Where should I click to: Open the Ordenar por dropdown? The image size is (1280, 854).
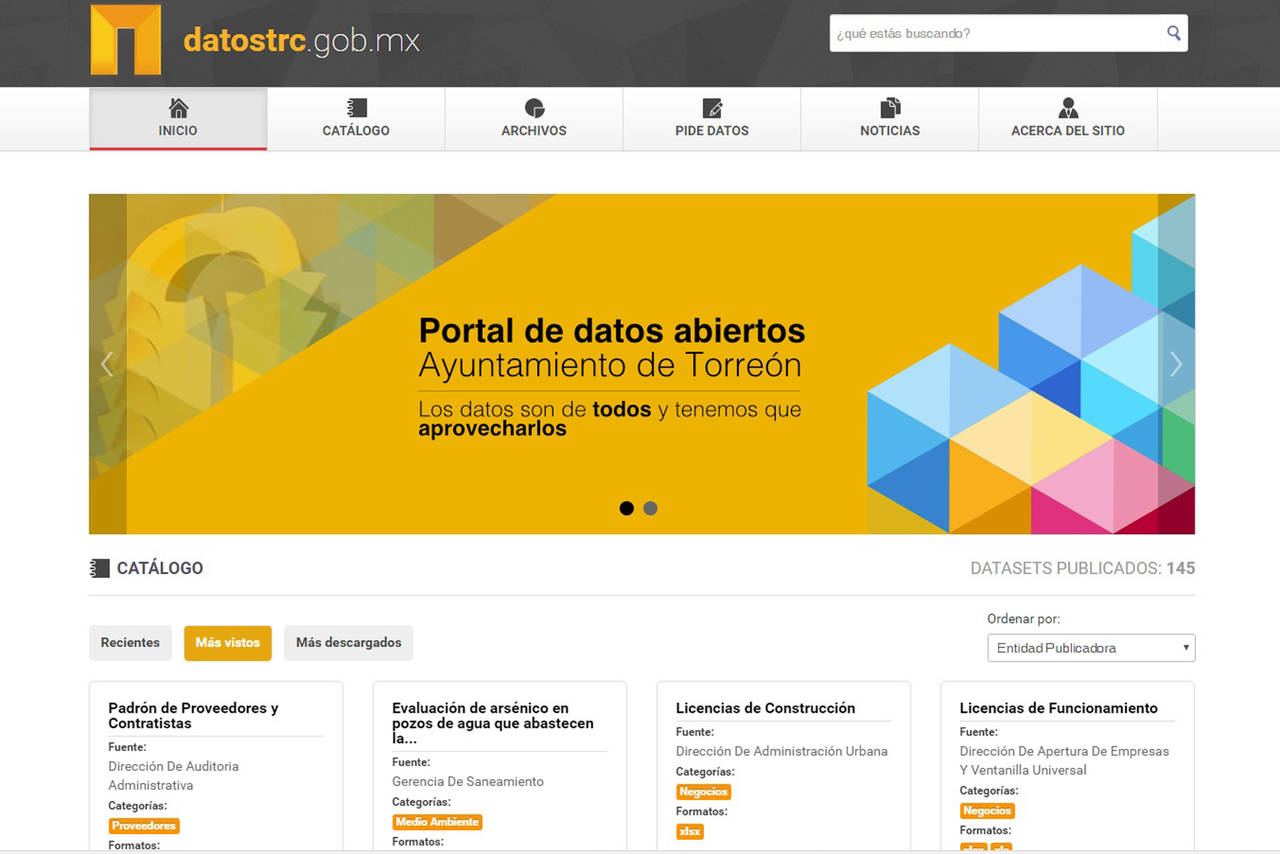pyautogui.click(x=1091, y=648)
